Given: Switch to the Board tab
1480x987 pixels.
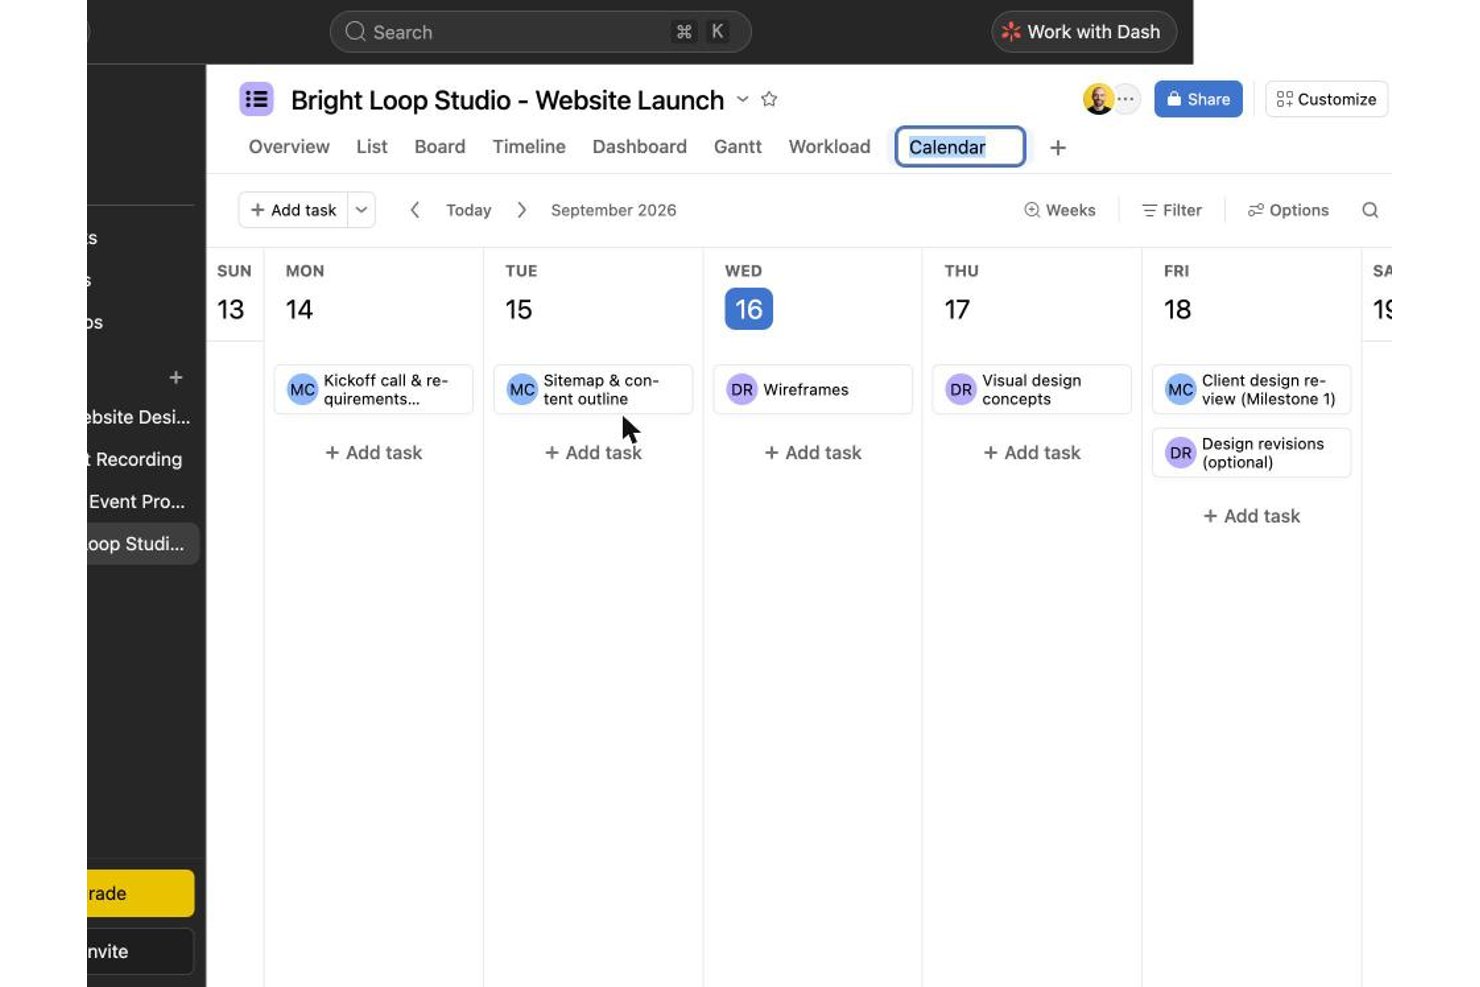Looking at the screenshot, I should [440, 147].
